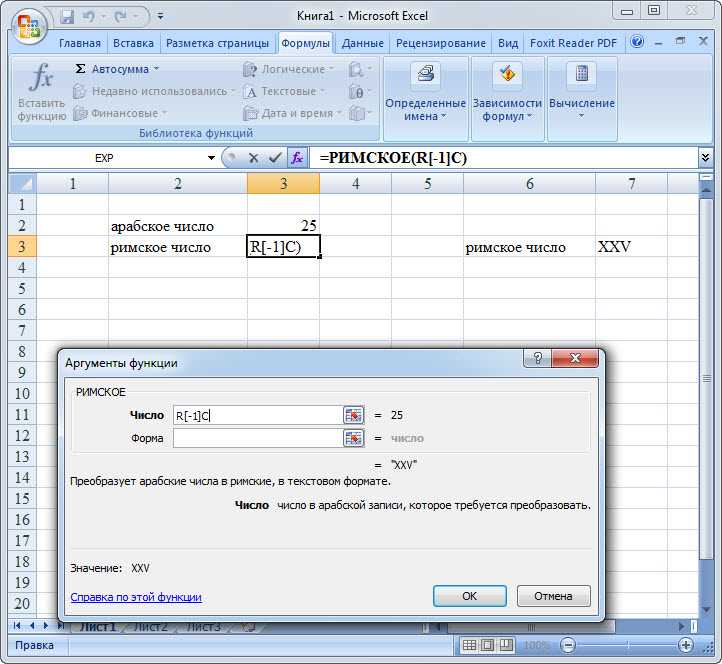Click the OK button
The width and height of the screenshot is (722, 664).
point(470,596)
